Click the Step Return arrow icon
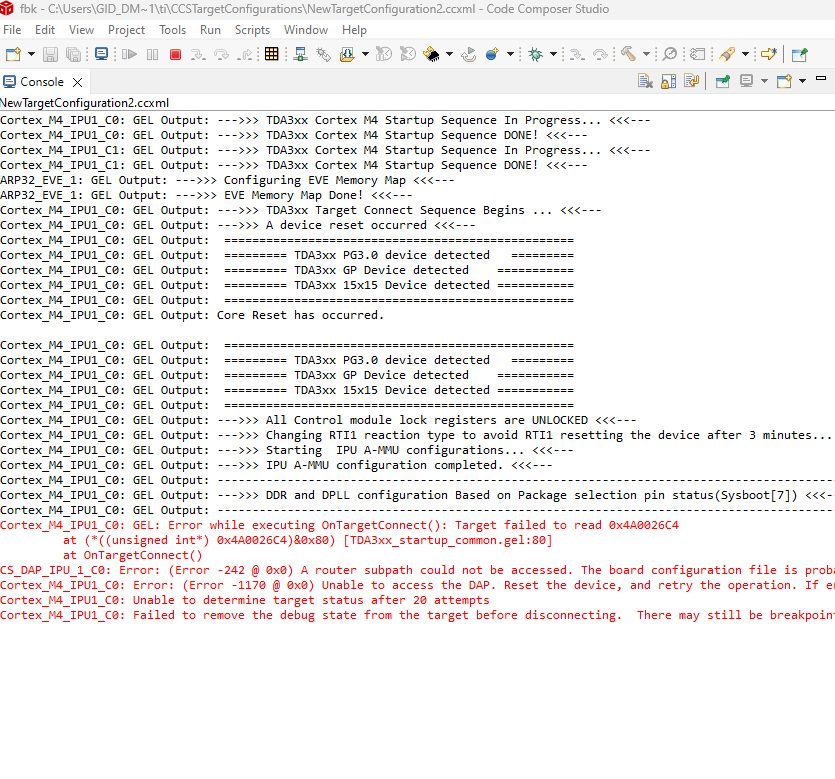Viewport: 835px width, 779px height. [x=245, y=54]
